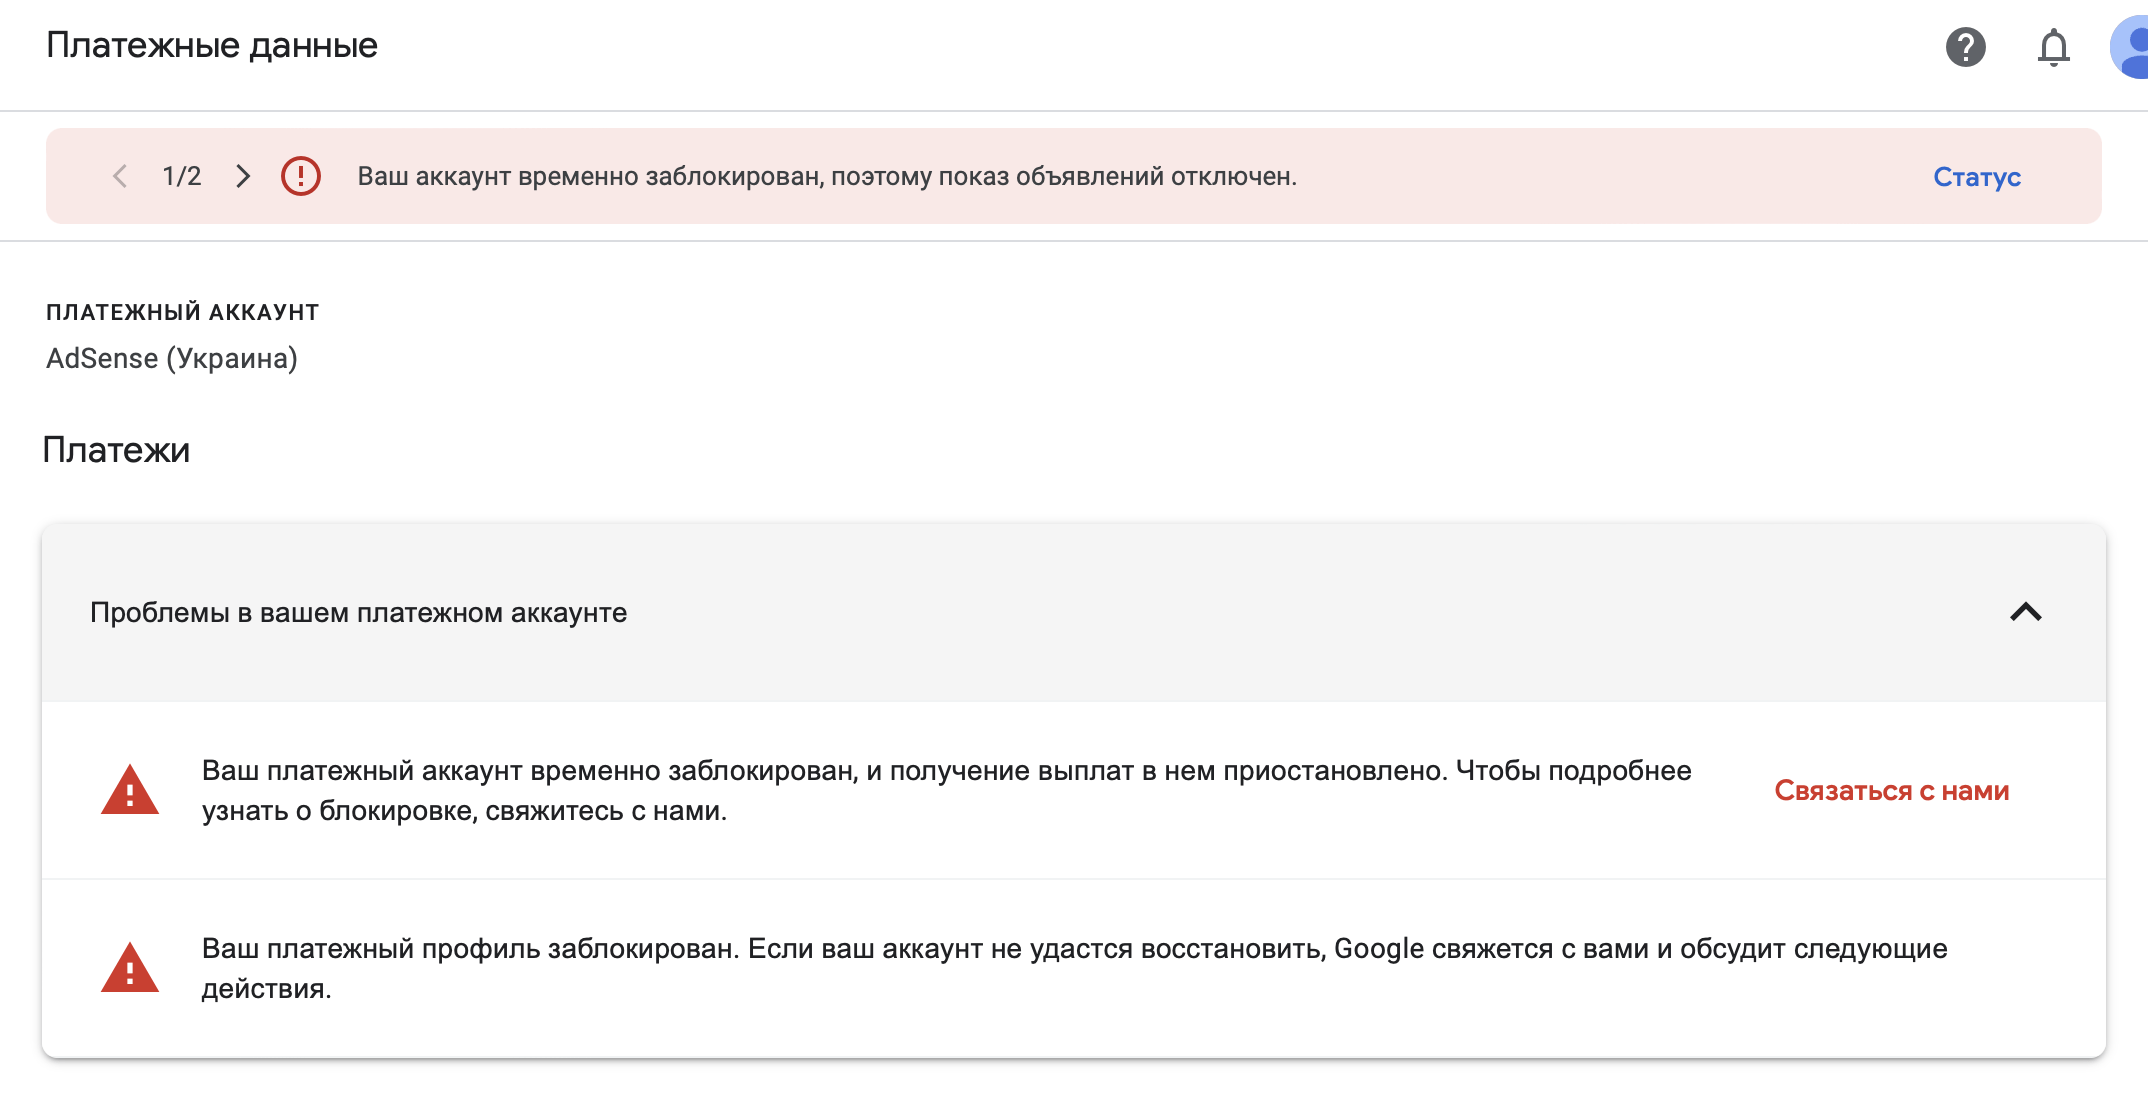Click the Платежи section heading
Screen dimensions: 2148x1094
point(116,450)
